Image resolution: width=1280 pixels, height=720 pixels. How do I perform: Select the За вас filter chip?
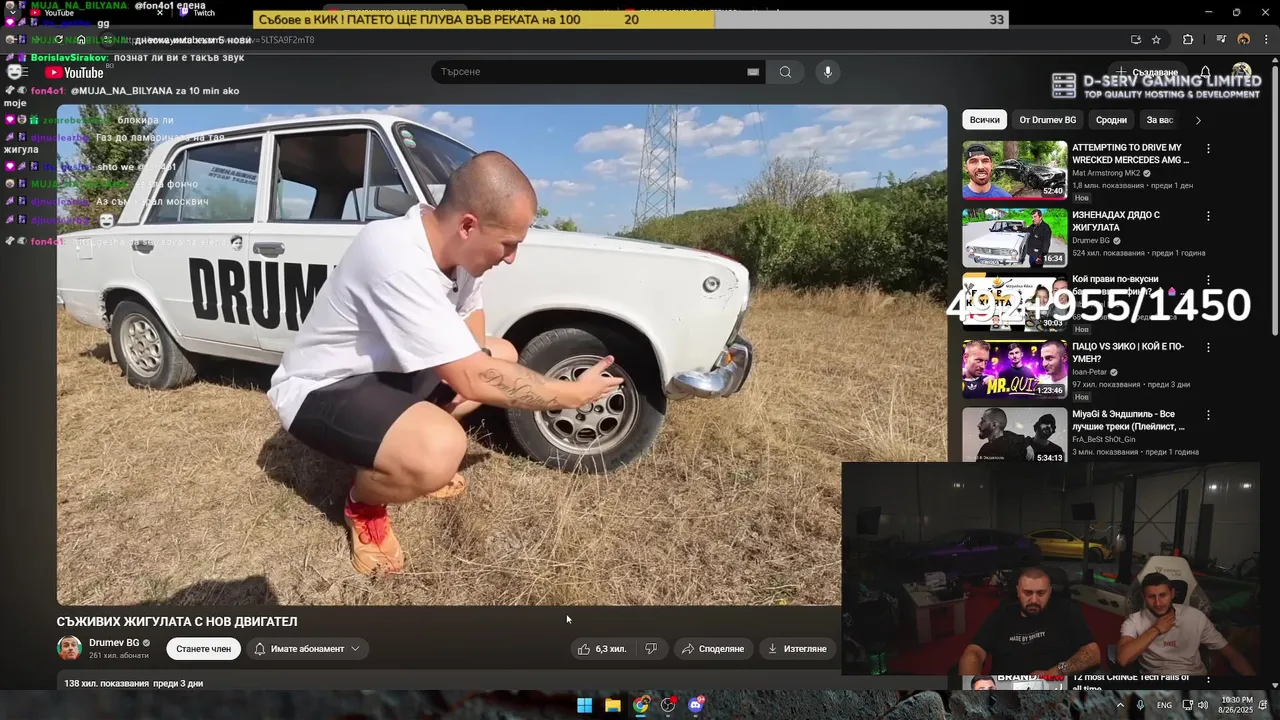tap(1159, 120)
